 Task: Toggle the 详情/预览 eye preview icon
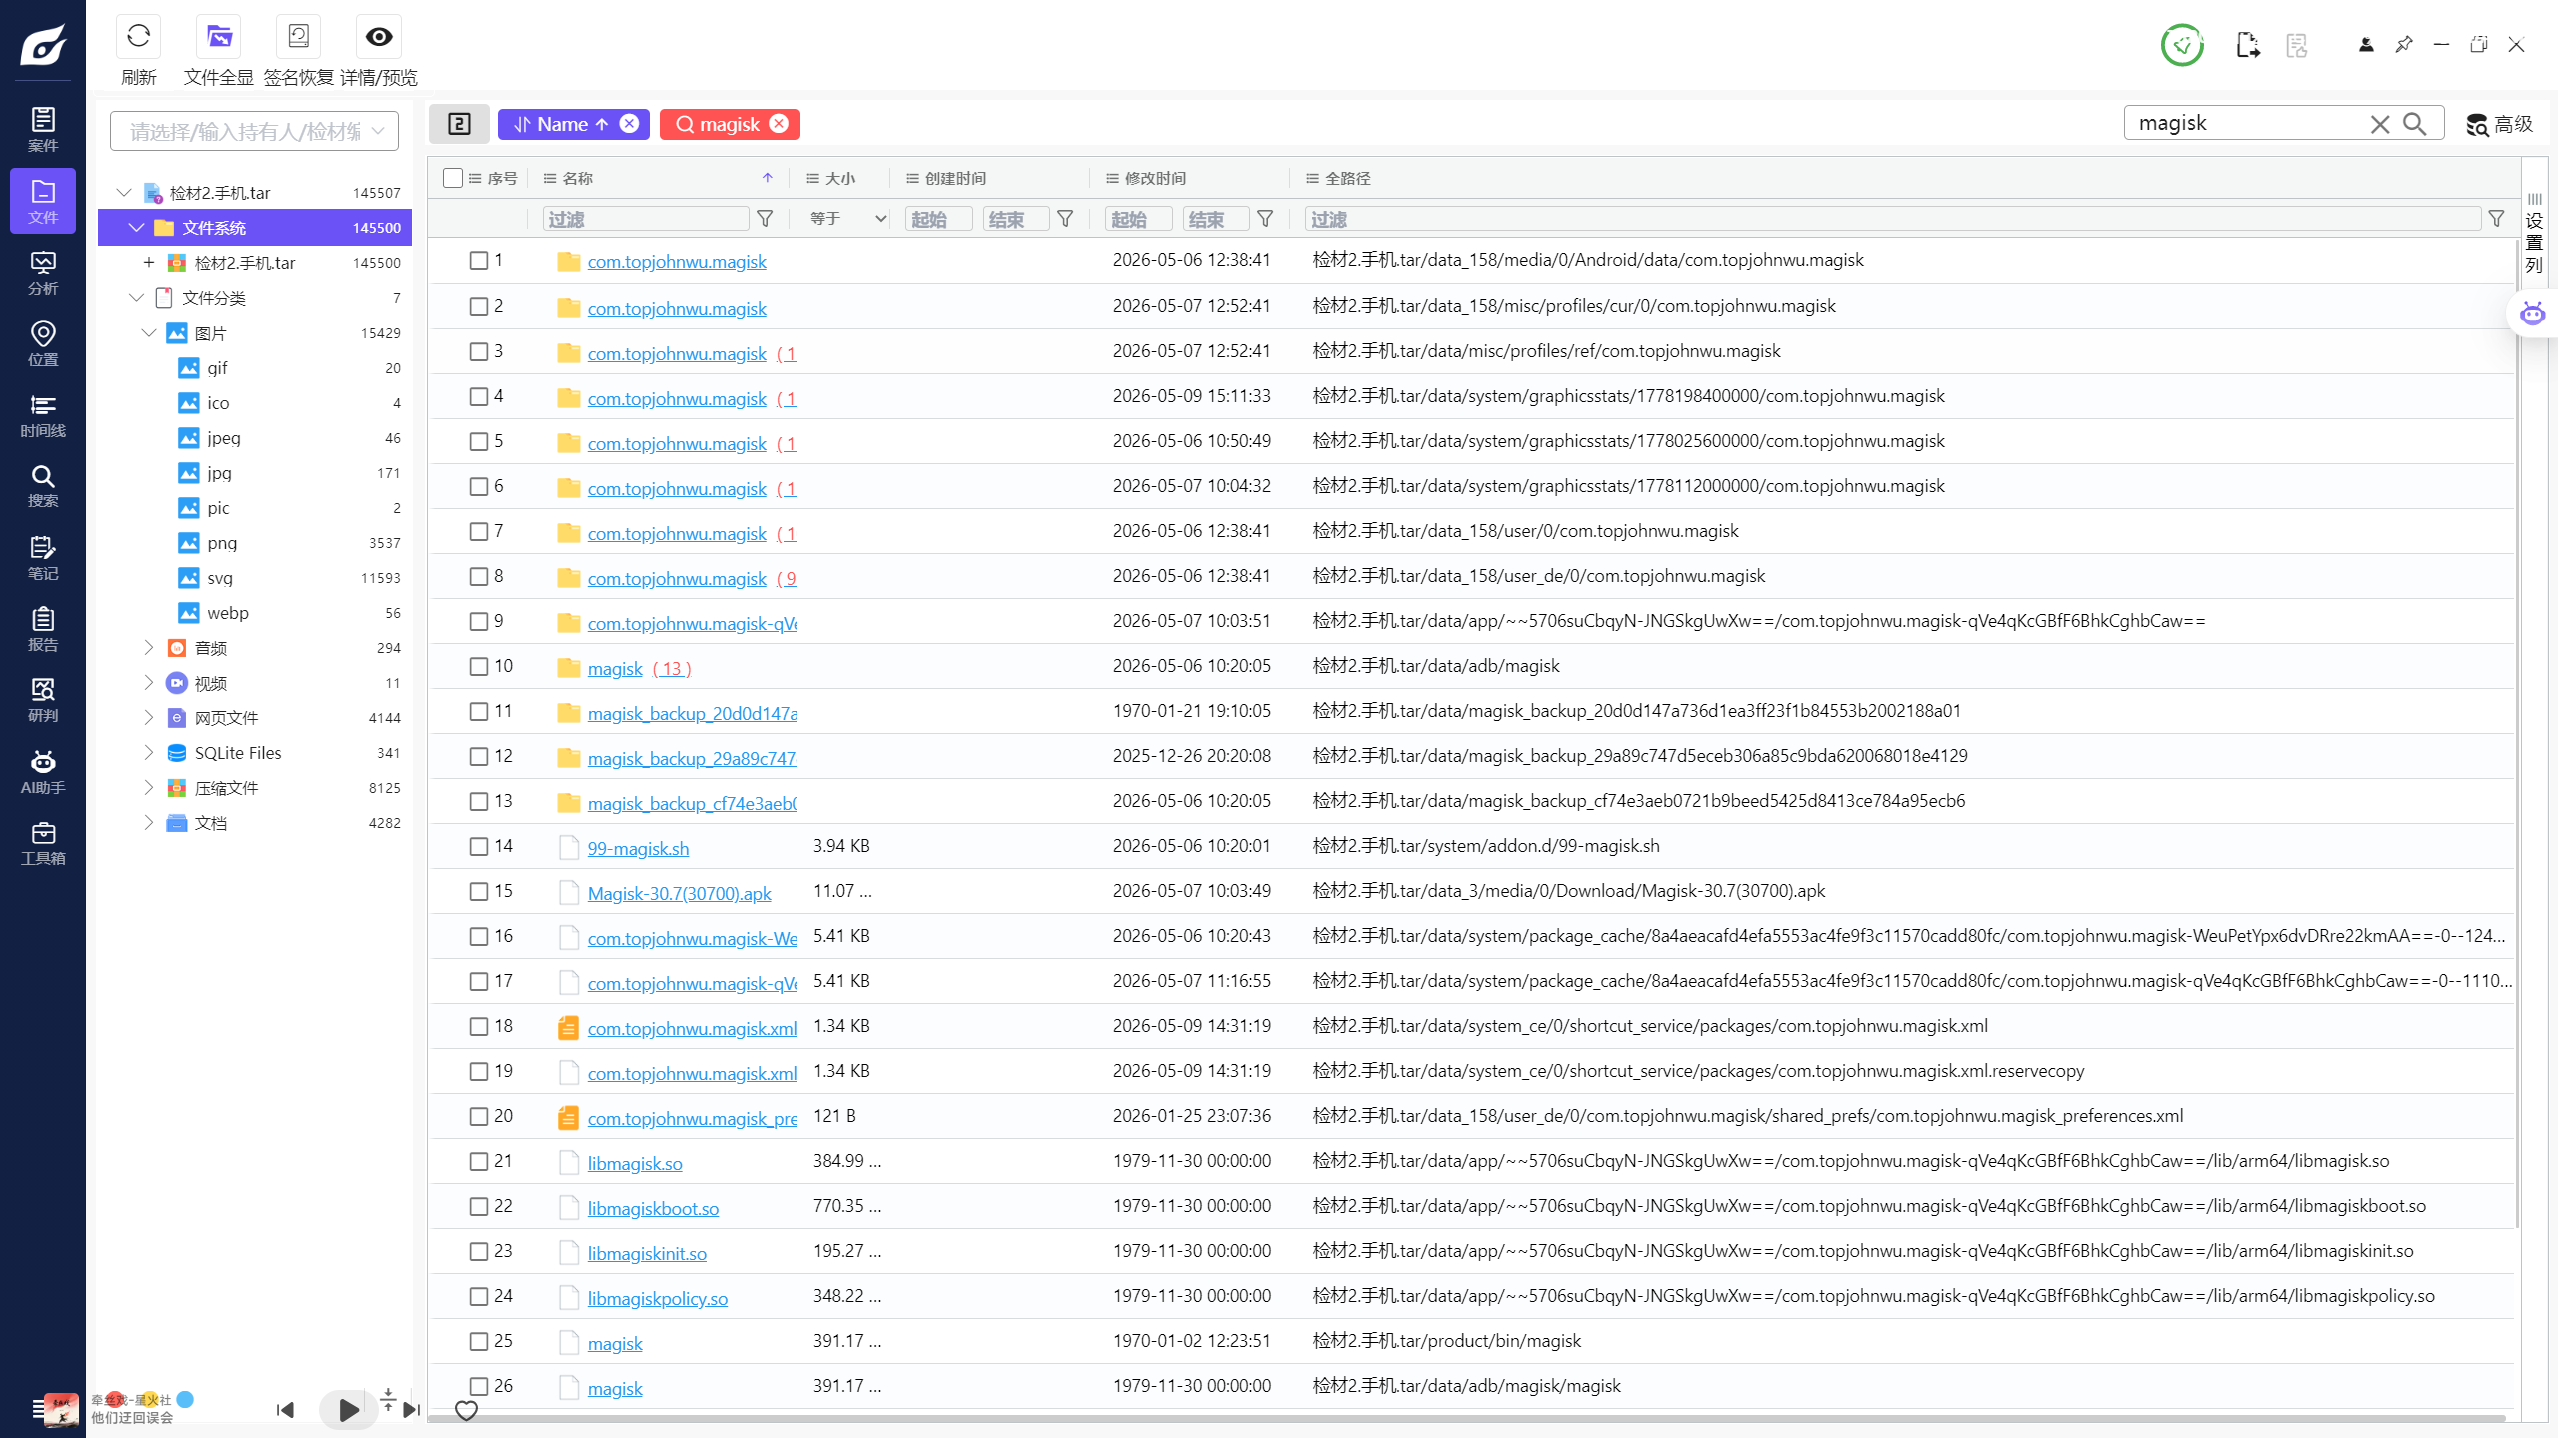379,37
